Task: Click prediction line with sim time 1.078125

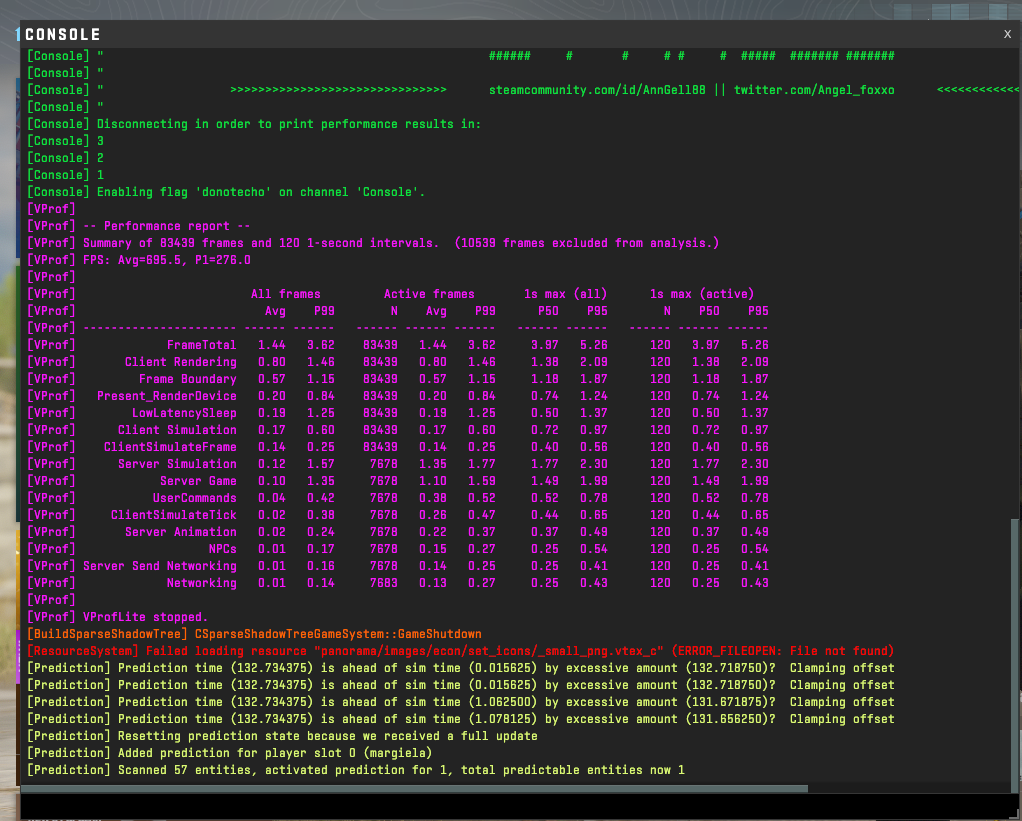Action: pyautogui.click(x=460, y=719)
